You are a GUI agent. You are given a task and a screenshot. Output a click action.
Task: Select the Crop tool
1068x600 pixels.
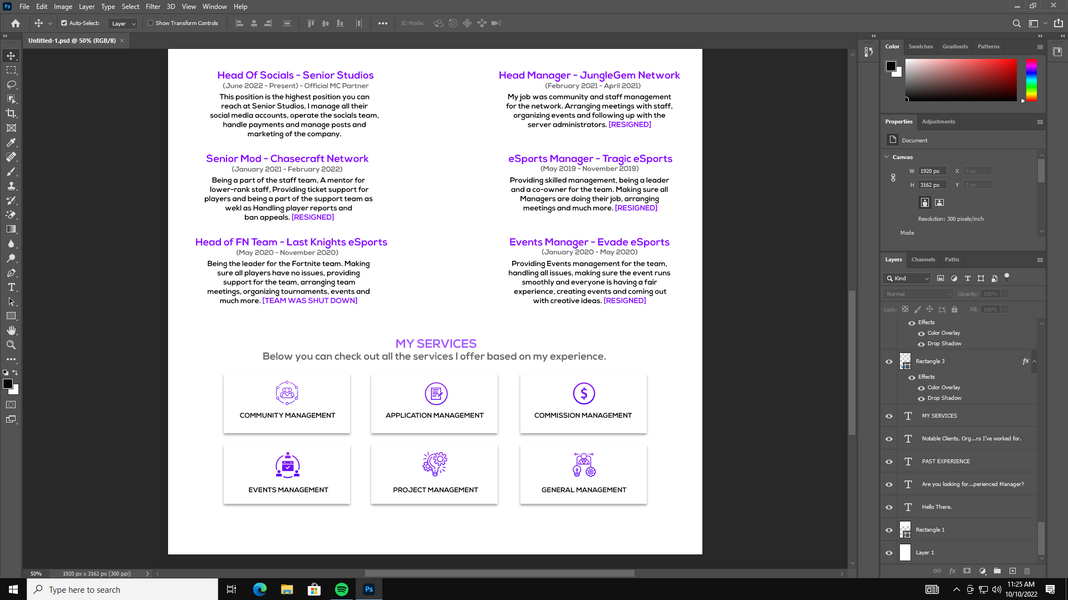(11, 113)
